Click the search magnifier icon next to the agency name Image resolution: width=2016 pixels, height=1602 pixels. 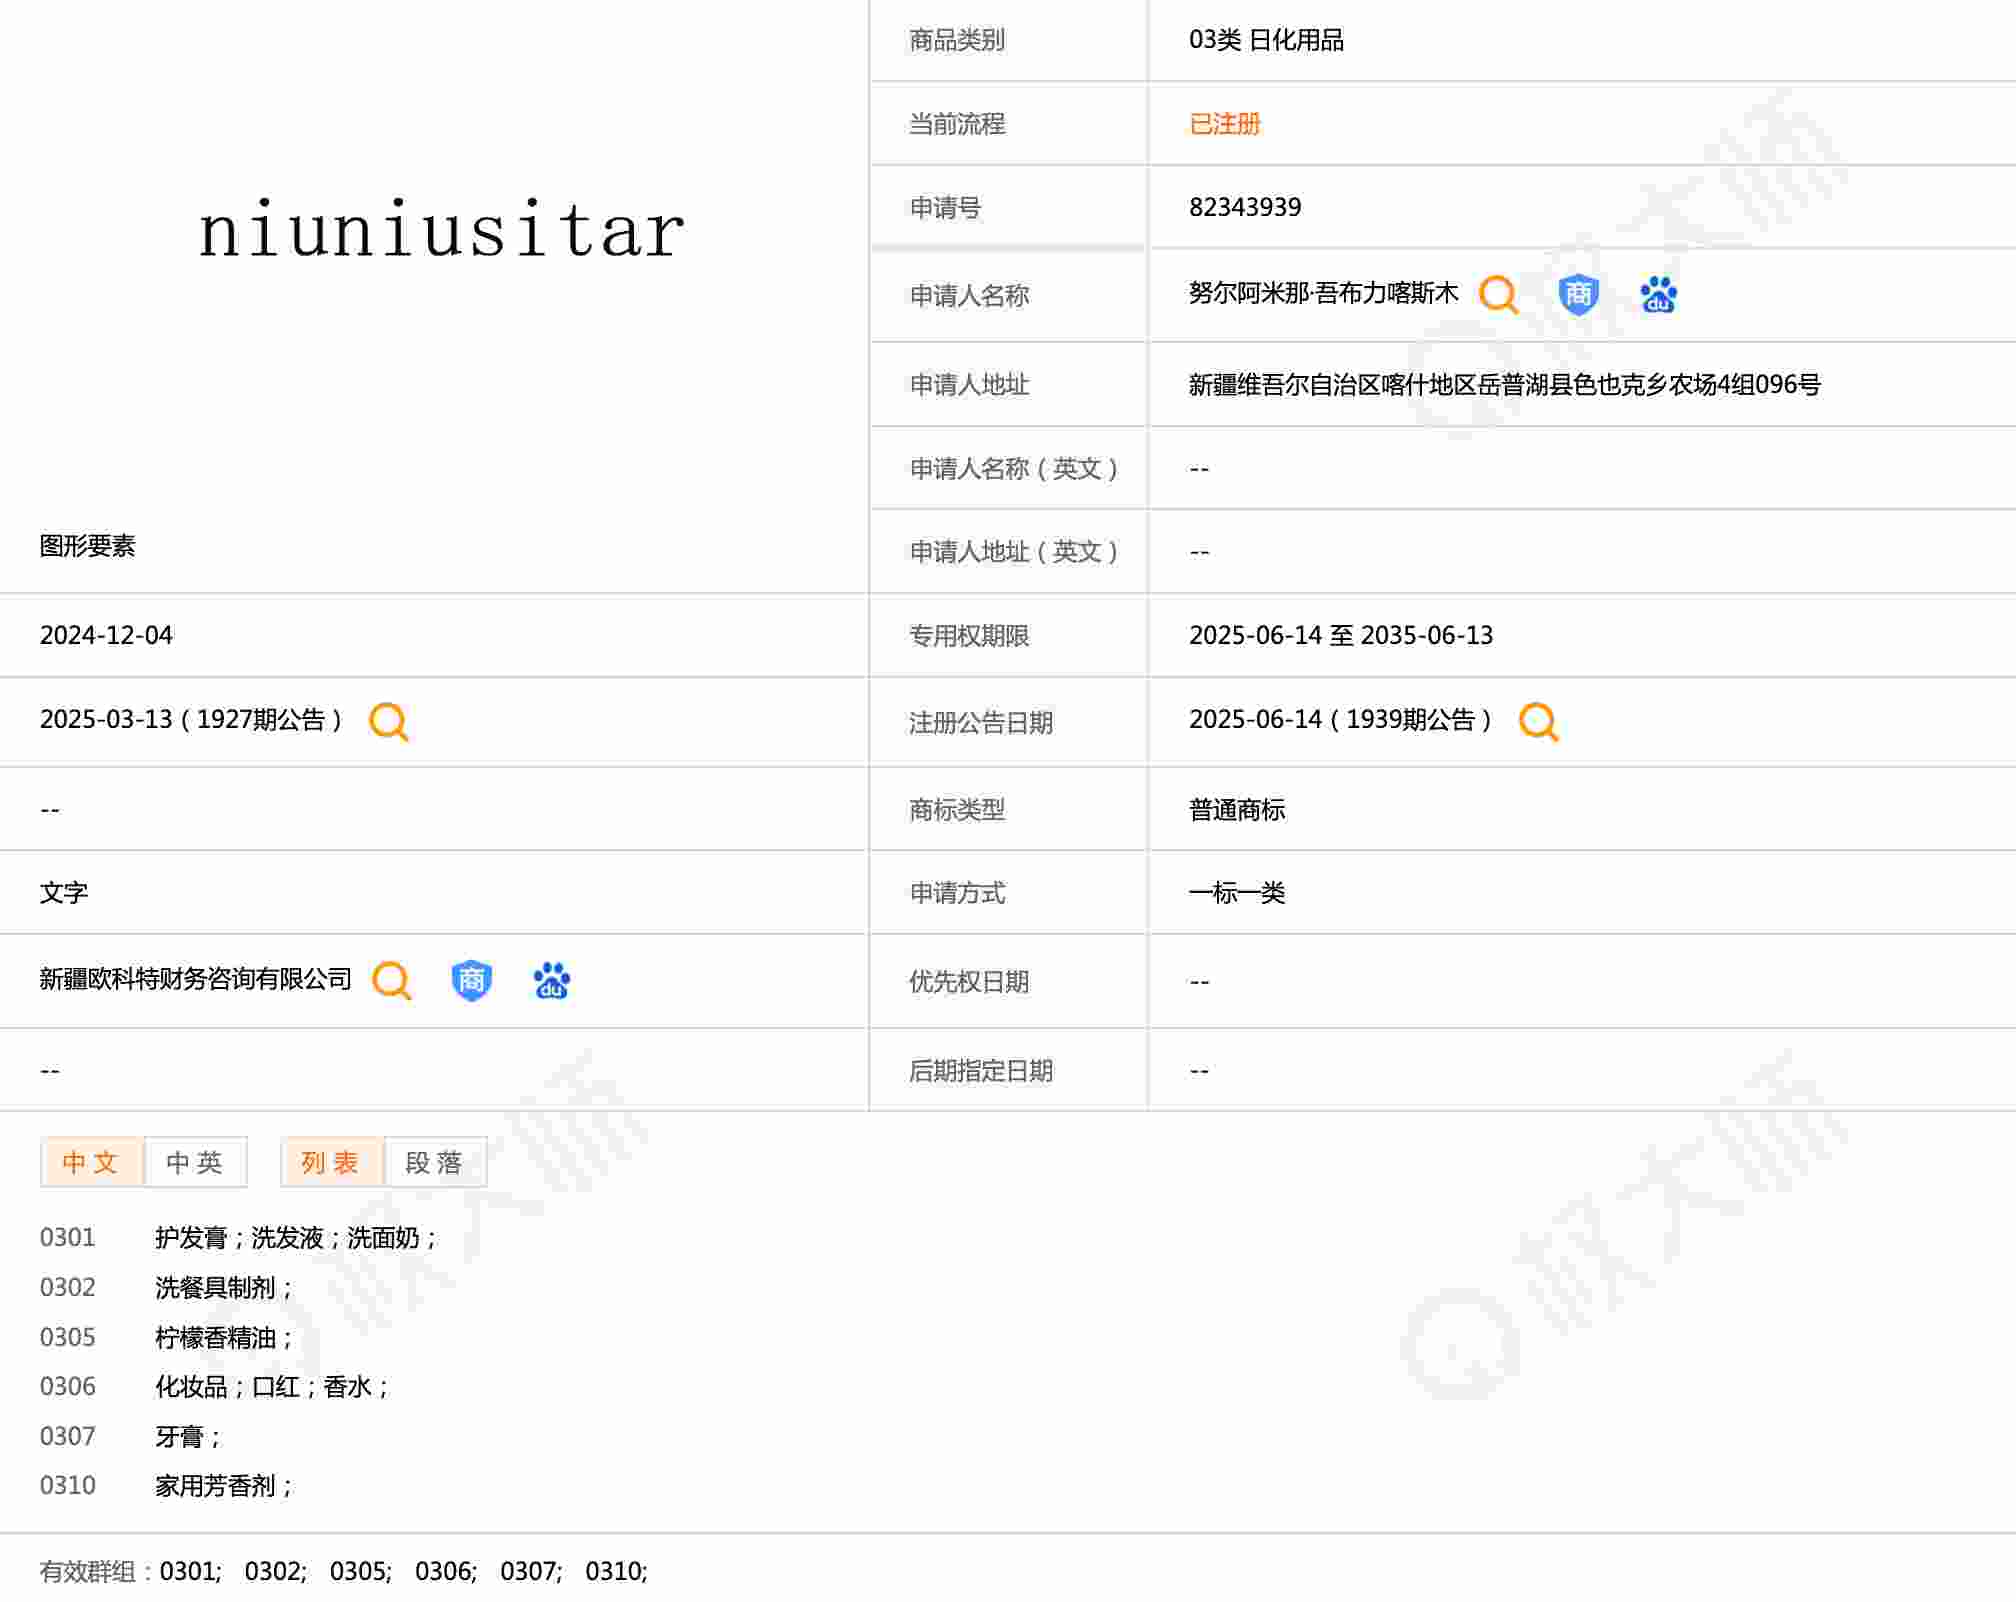tap(391, 980)
